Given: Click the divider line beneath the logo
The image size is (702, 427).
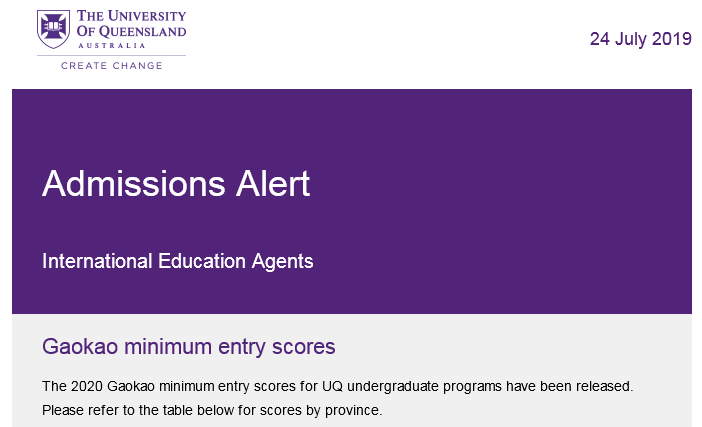Looking at the screenshot, I should (x=111, y=56).
